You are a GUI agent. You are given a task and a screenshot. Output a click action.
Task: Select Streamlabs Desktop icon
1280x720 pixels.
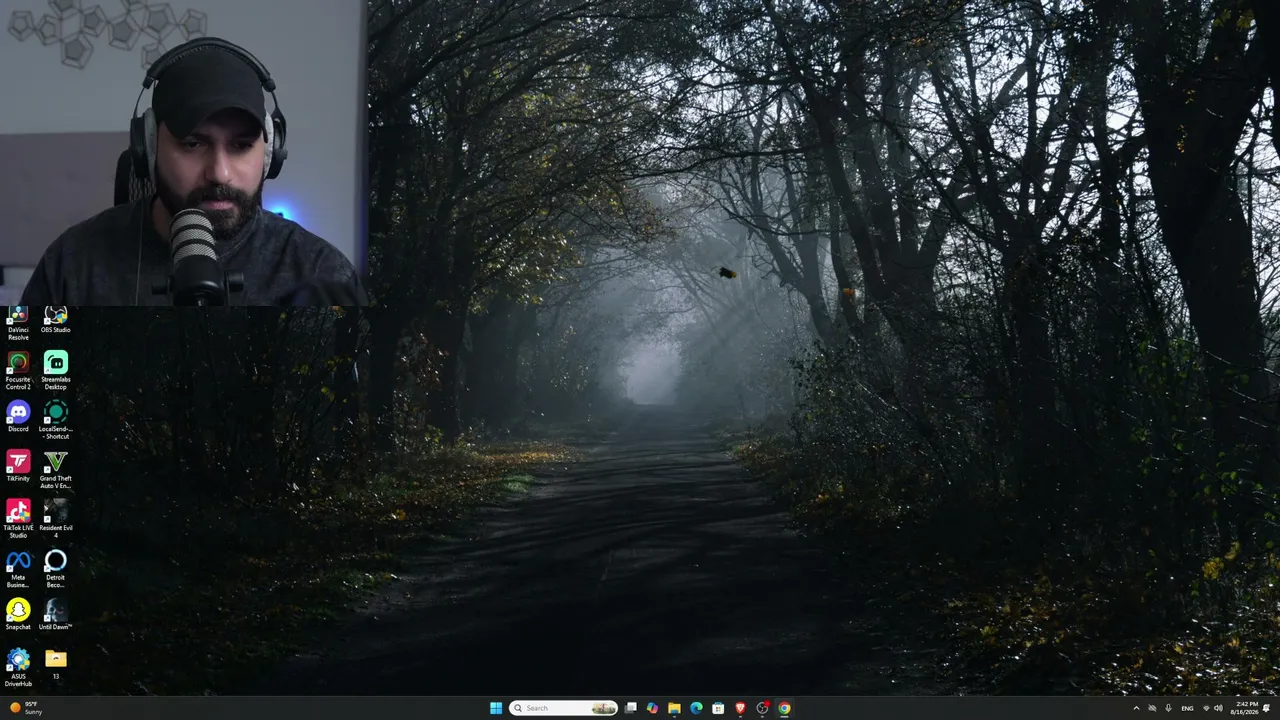click(55, 370)
